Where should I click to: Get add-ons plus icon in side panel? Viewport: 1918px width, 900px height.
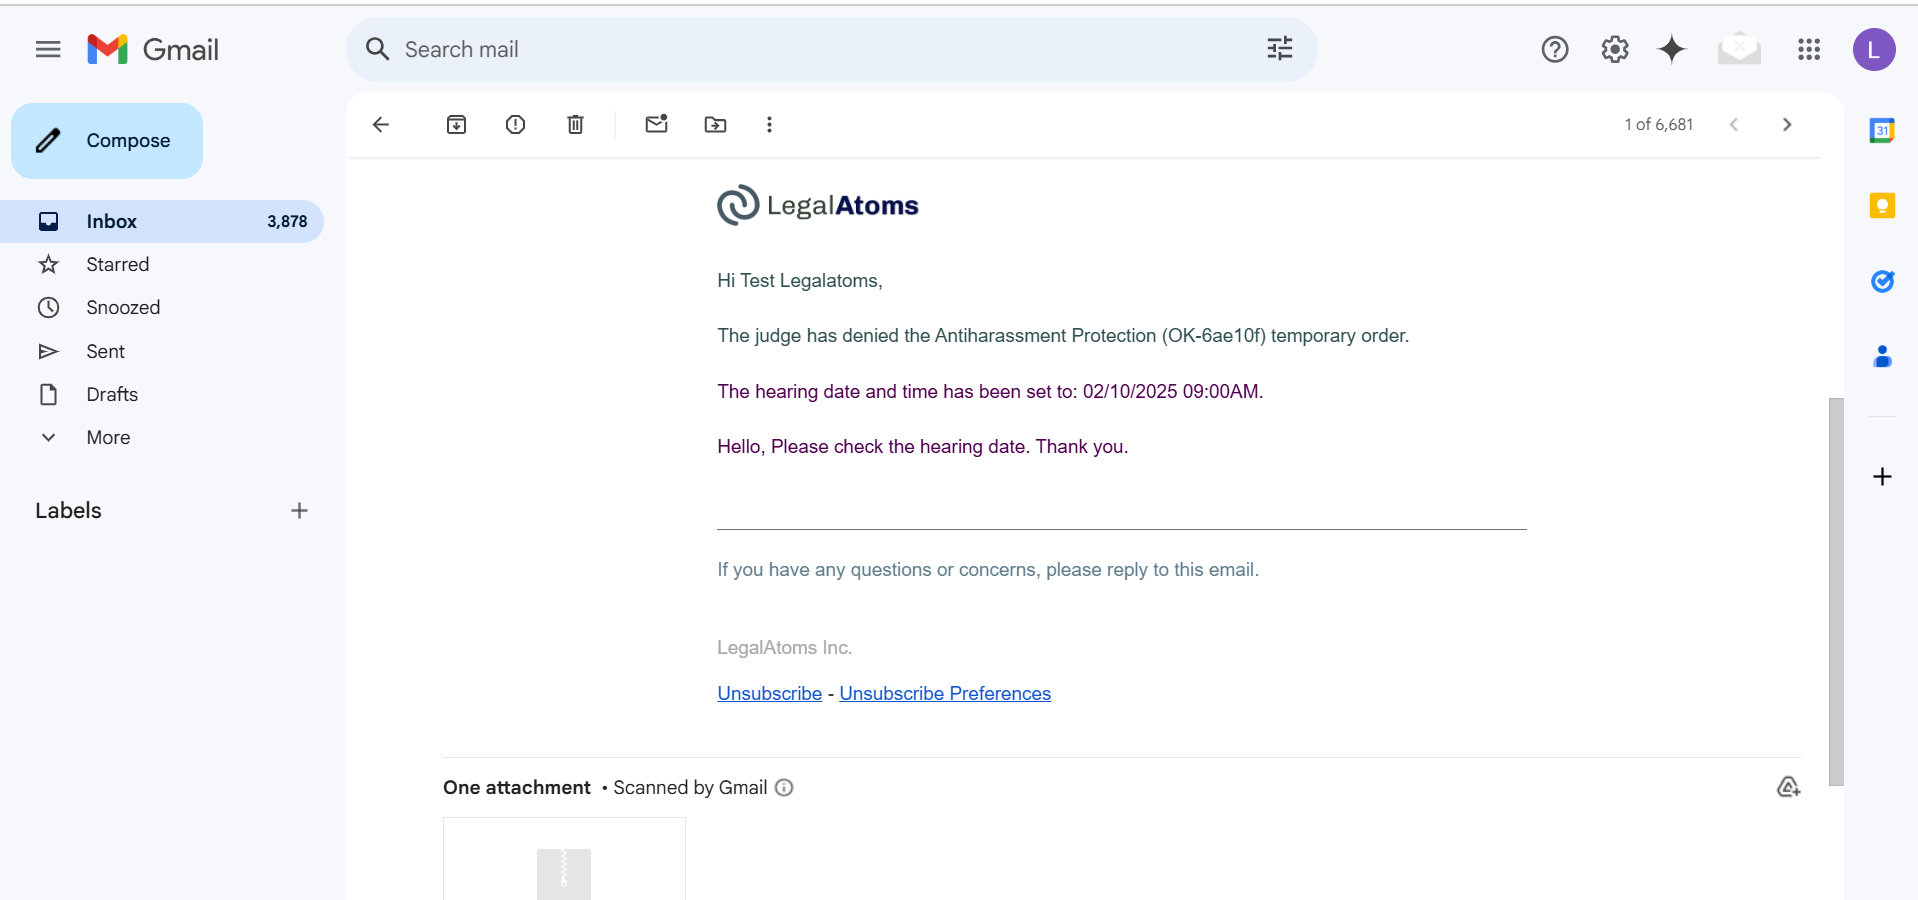pyautogui.click(x=1882, y=476)
